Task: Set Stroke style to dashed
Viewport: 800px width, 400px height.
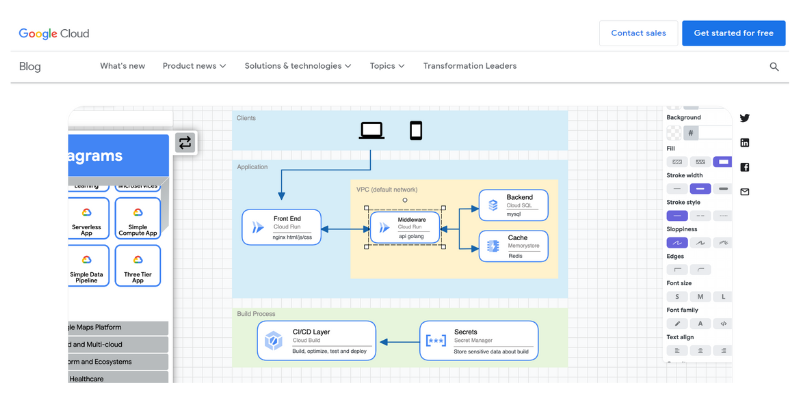Action: tap(700, 216)
